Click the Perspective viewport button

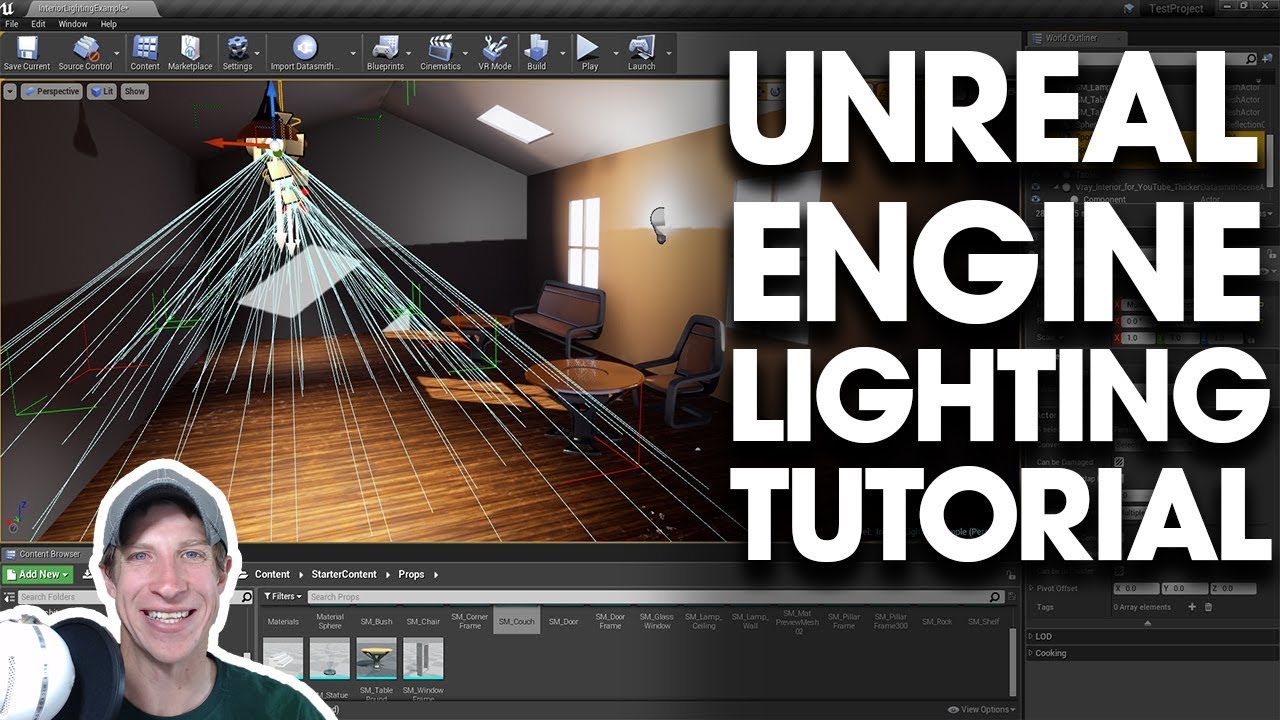coord(51,91)
